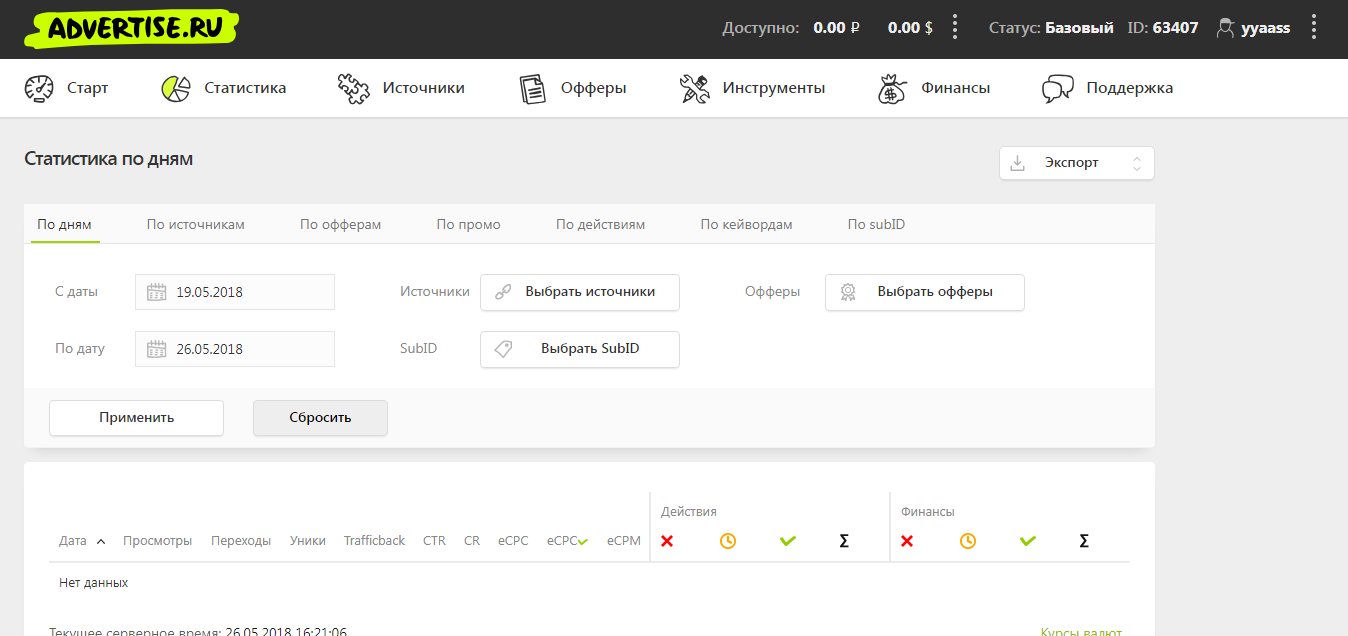1348x636 pixels.
Task: Click the download icon in Экспорт
Action: coord(1018,163)
